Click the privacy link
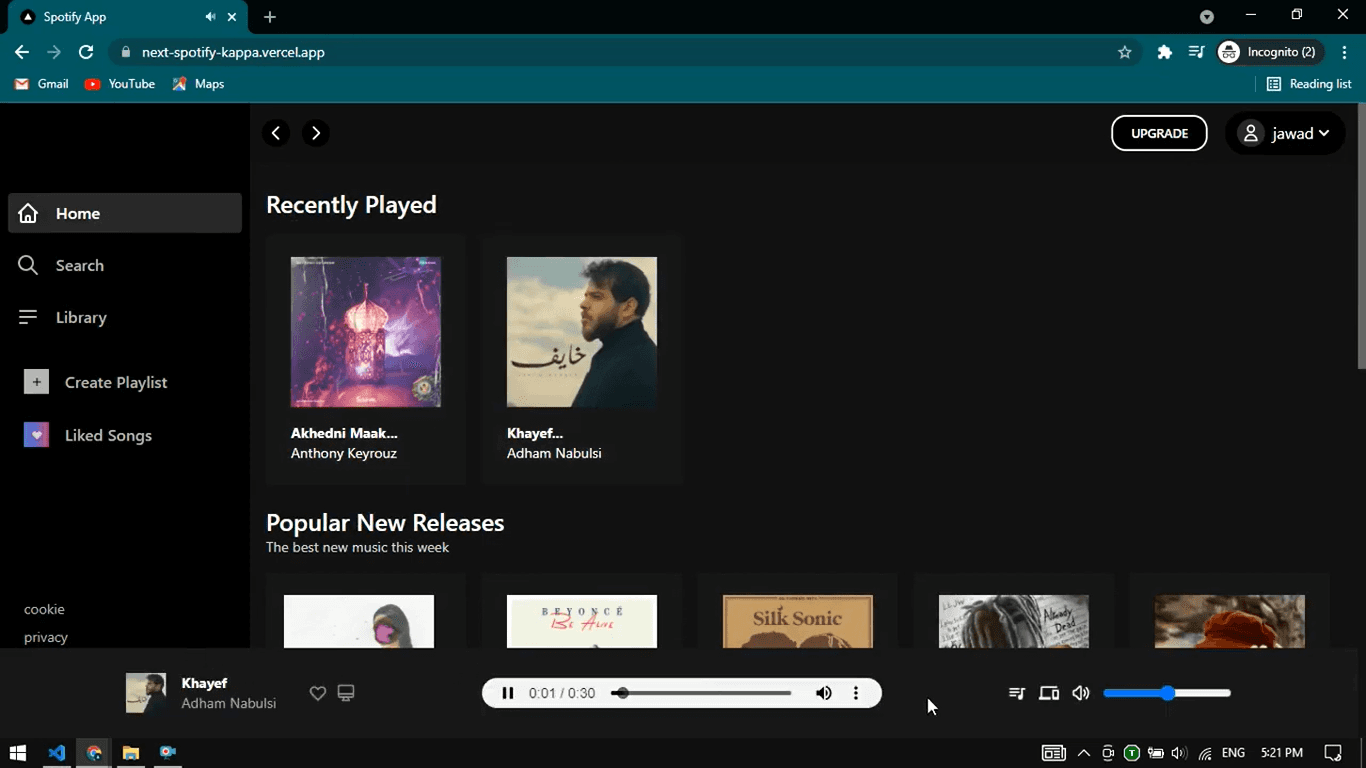The height and width of the screenshot is (768, 1366). (46, 637)
